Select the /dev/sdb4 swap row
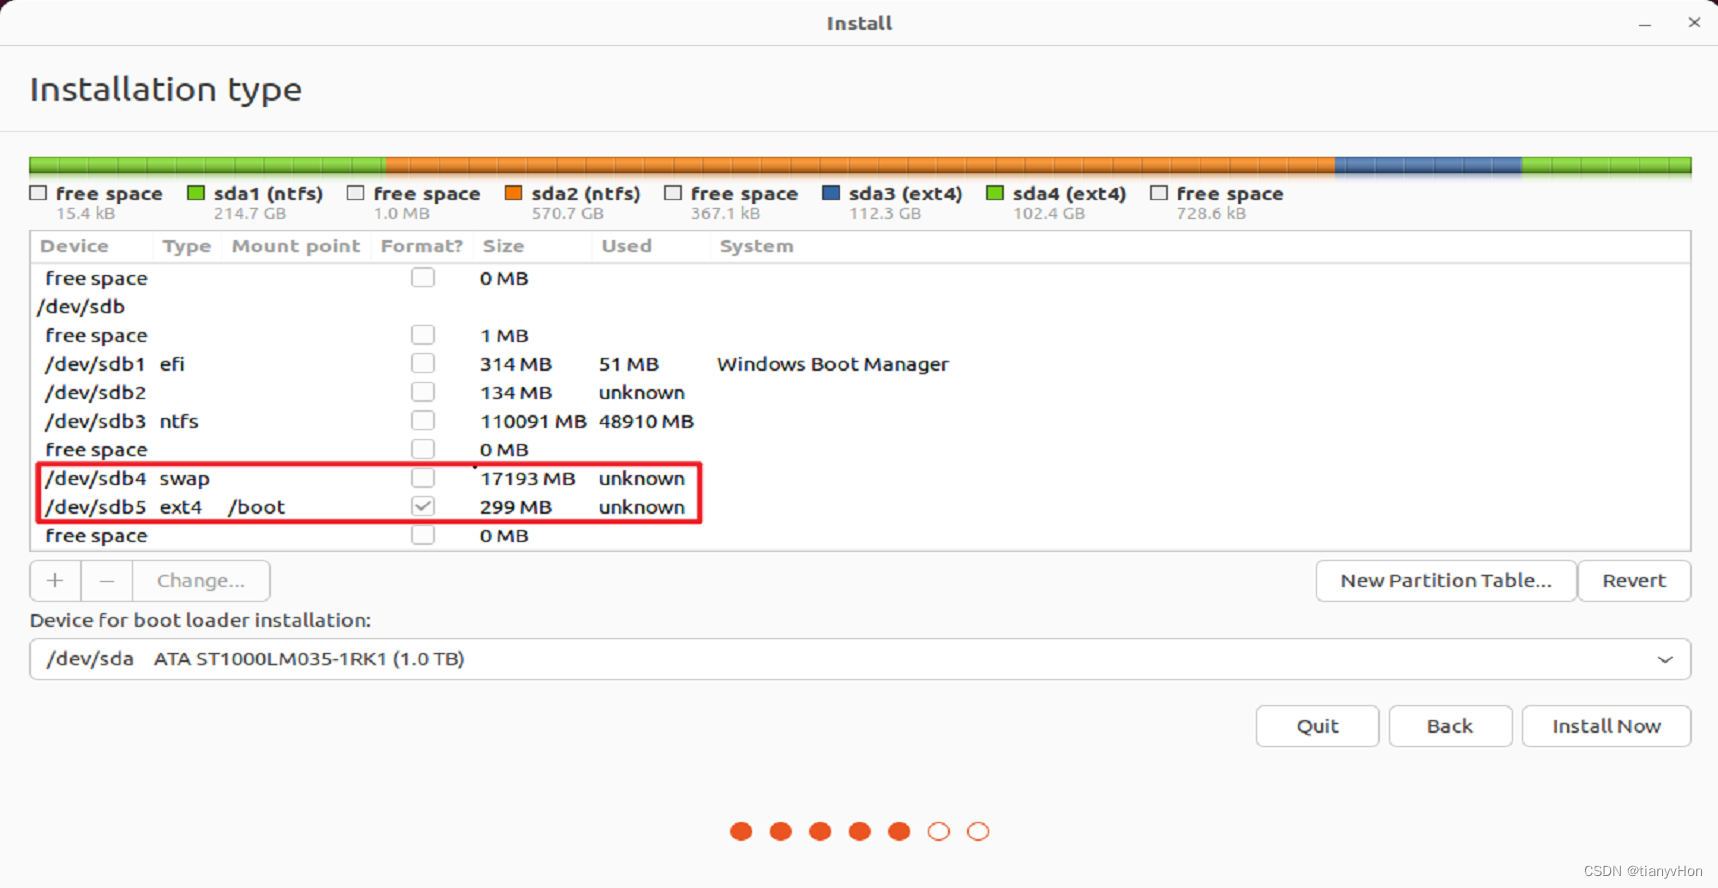 click(860, 478)
